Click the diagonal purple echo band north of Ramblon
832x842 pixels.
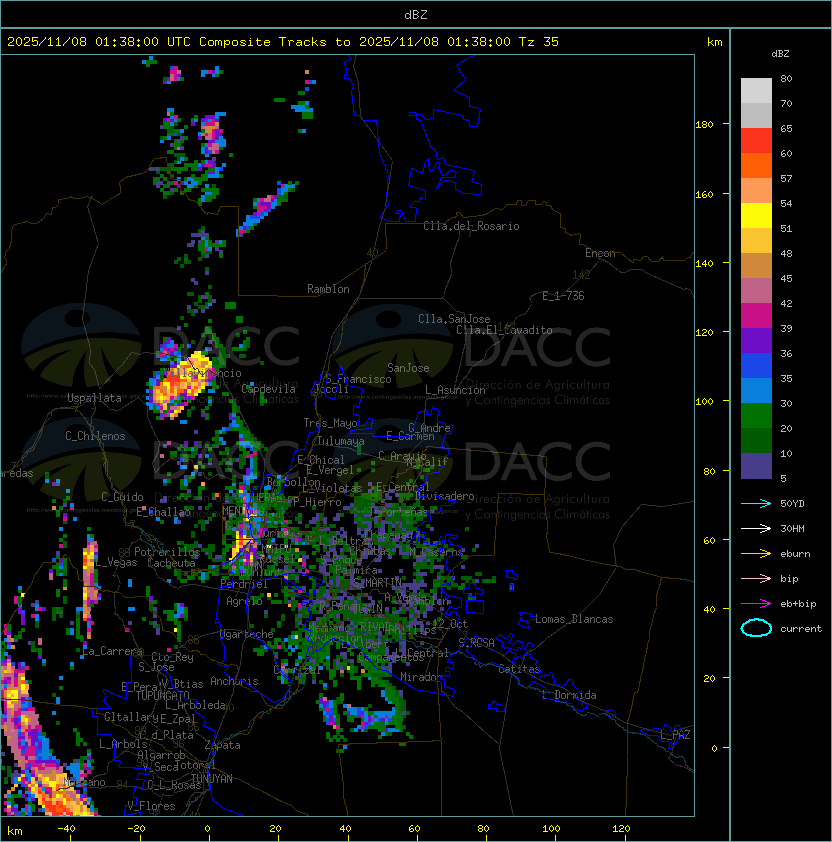(266, 208)
